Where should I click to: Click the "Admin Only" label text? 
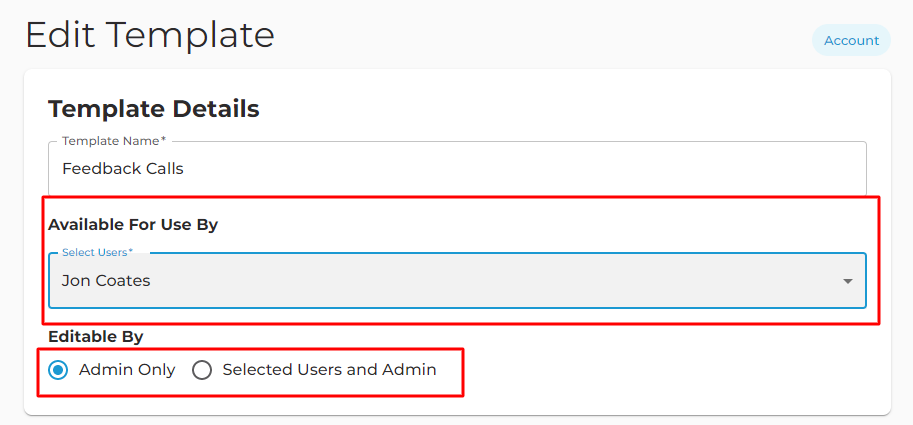point(127,370)
